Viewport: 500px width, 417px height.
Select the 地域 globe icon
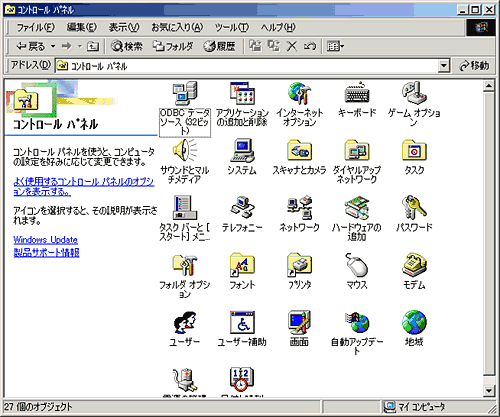coord(414,322)
